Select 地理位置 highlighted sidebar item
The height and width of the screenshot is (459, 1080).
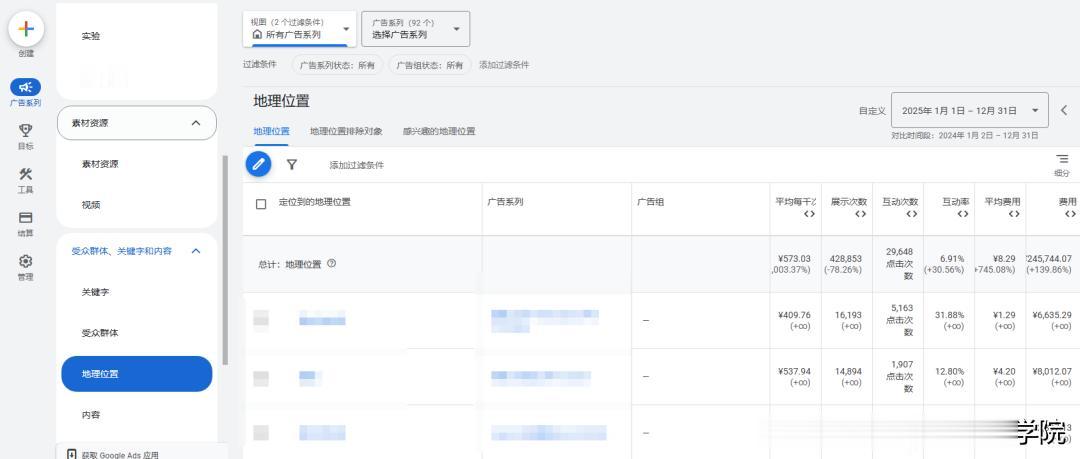click(136, 374)
